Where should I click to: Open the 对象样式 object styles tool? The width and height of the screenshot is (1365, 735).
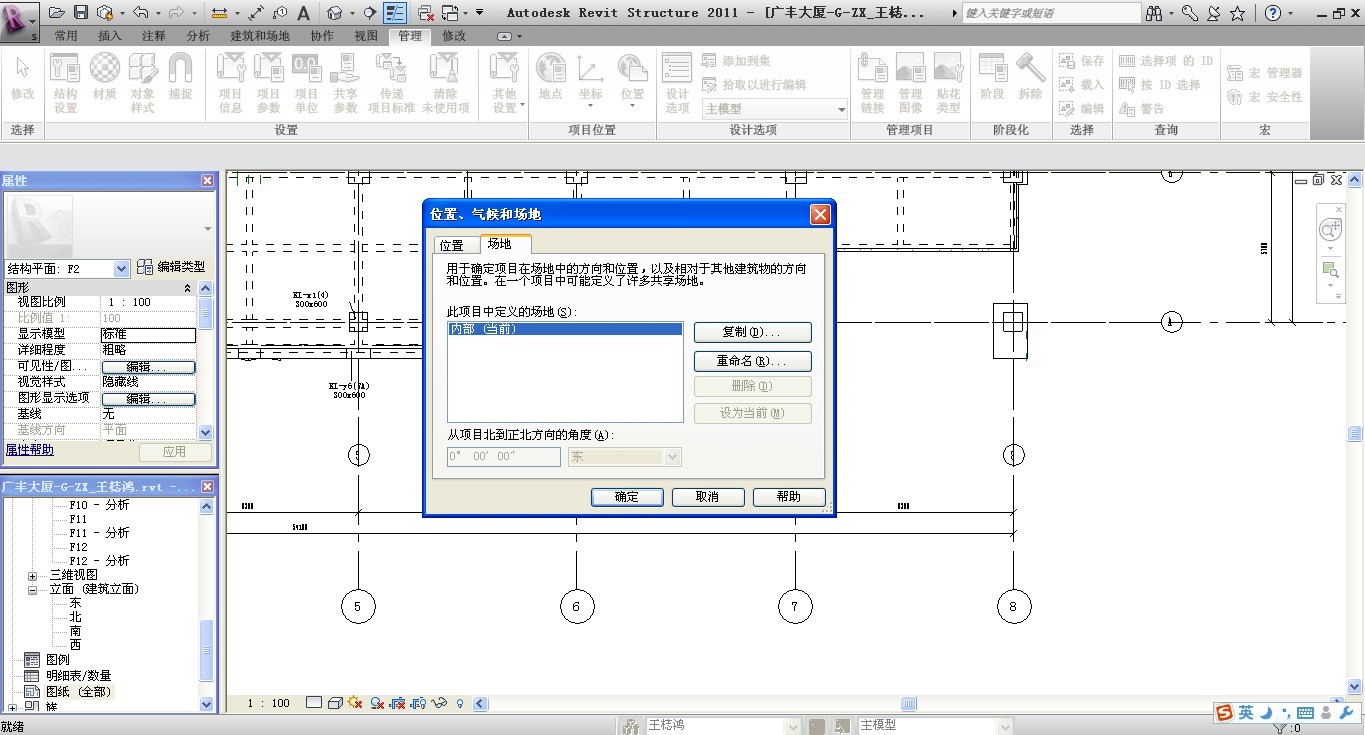(x=143, y=83)
